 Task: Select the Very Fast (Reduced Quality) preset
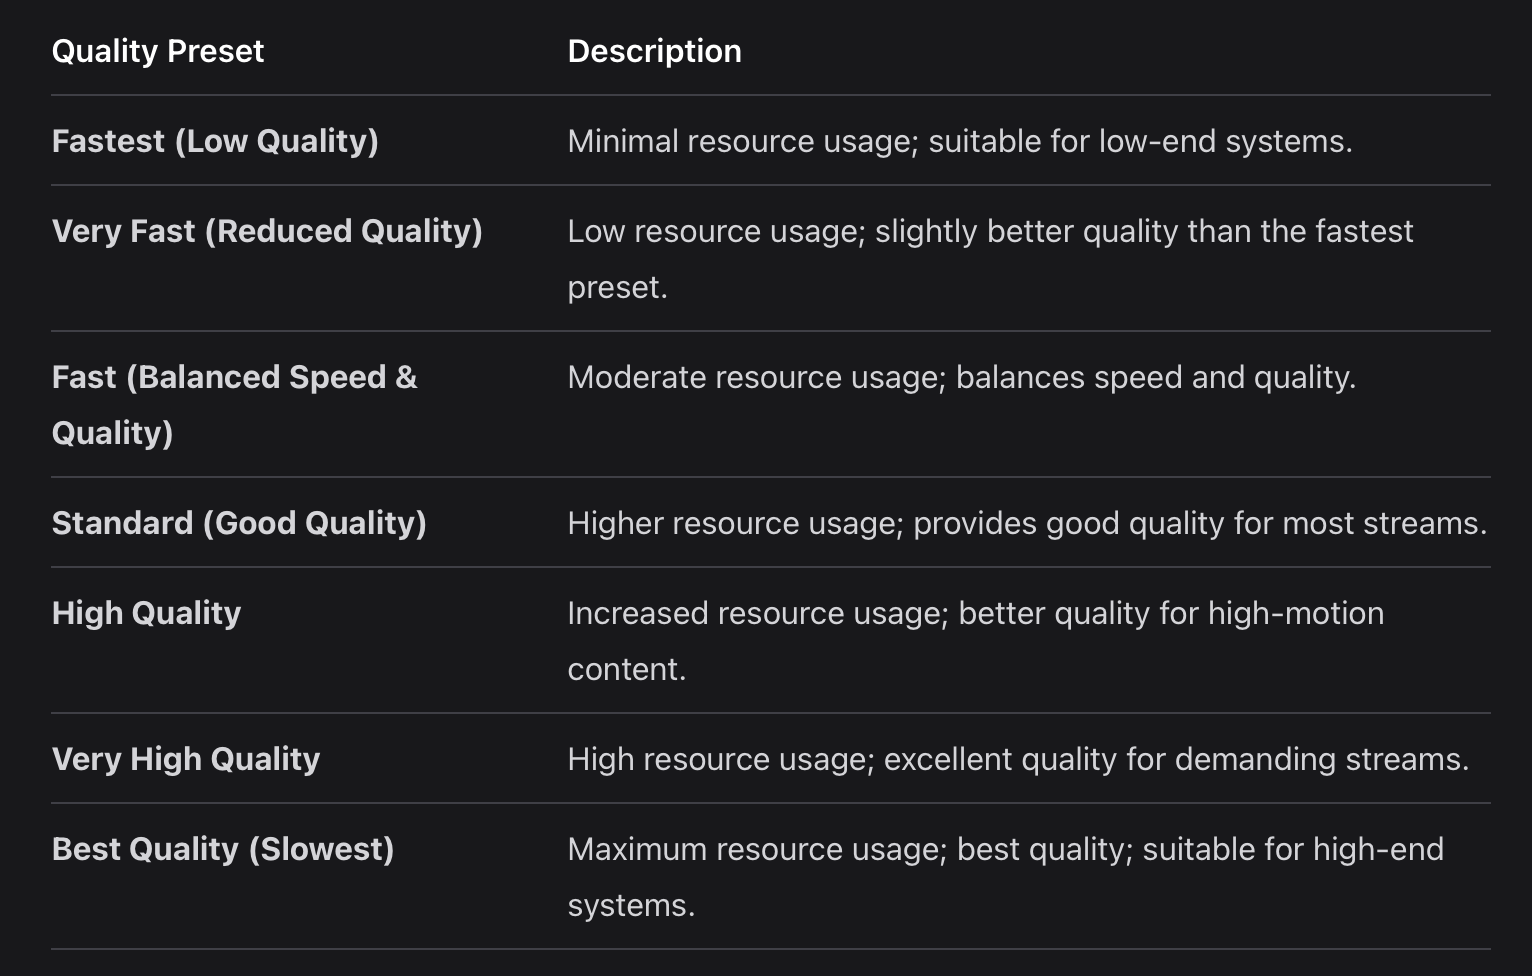[x=267, y=231]
